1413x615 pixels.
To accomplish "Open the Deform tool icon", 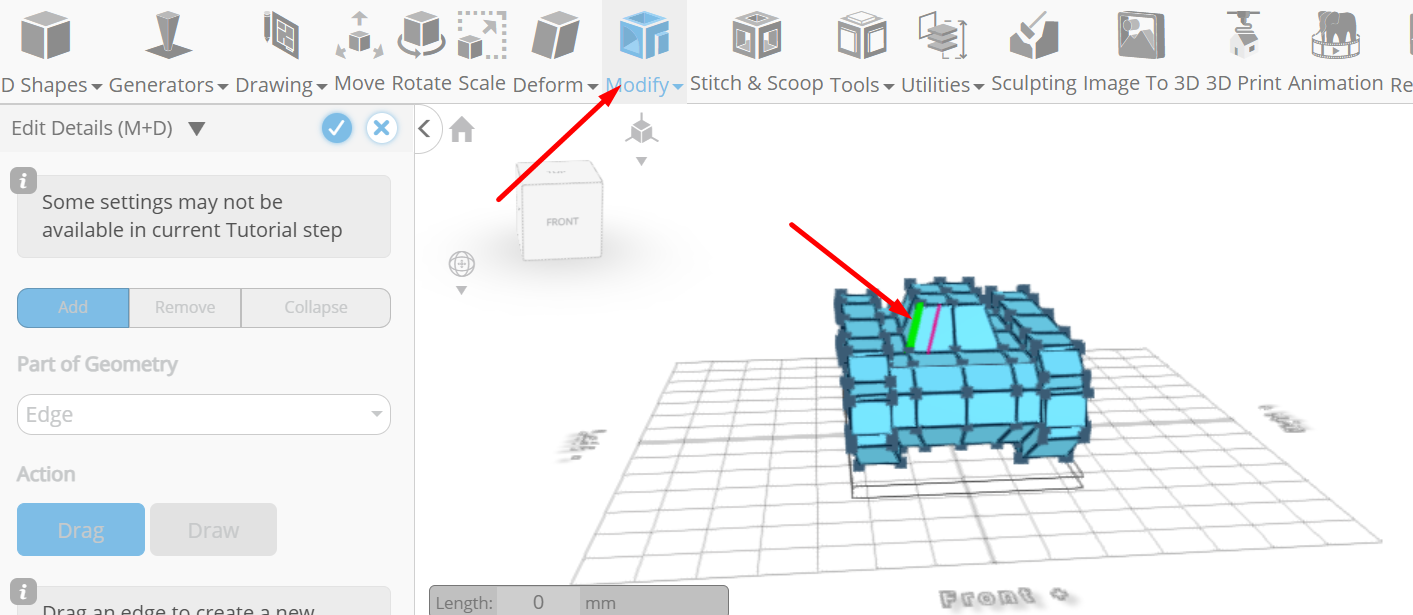I will pyautogui.click(x=555, y=36).
